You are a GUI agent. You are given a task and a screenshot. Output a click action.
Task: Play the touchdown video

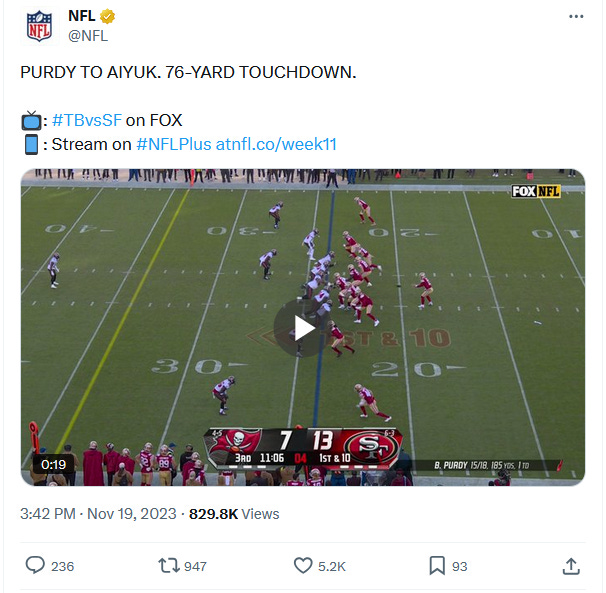(x=302, y=328)
